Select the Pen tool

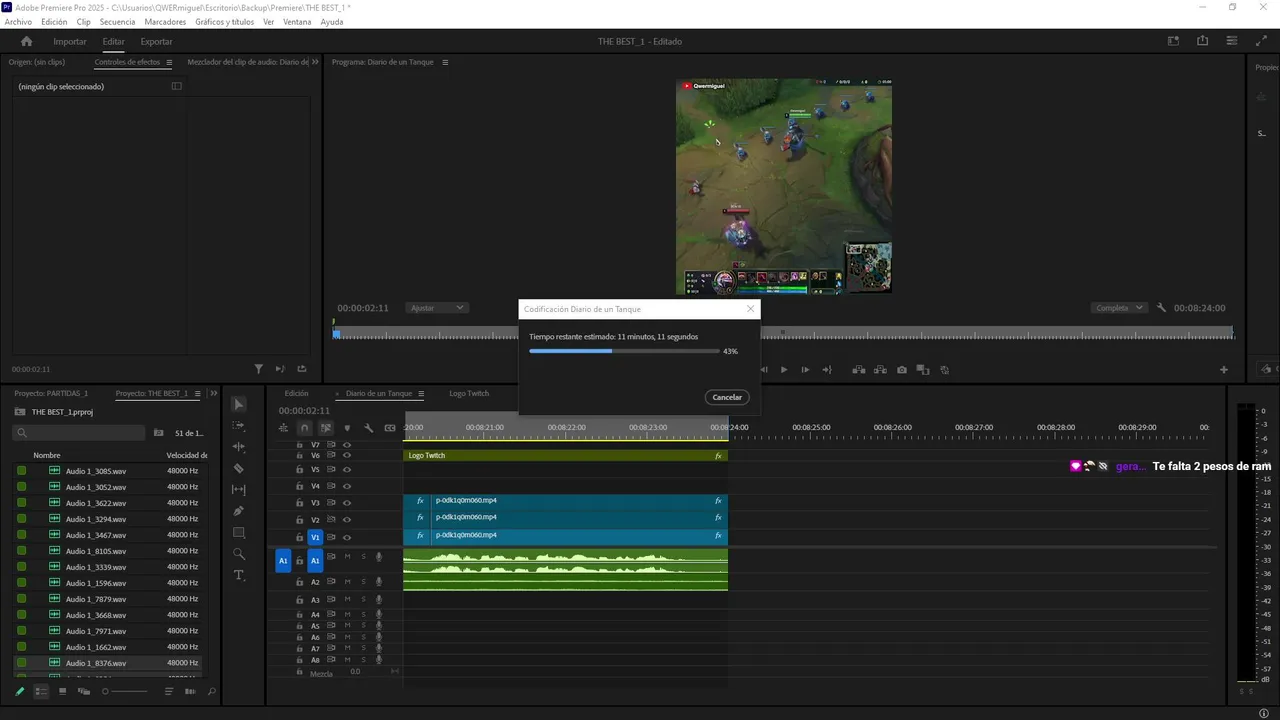239,511
